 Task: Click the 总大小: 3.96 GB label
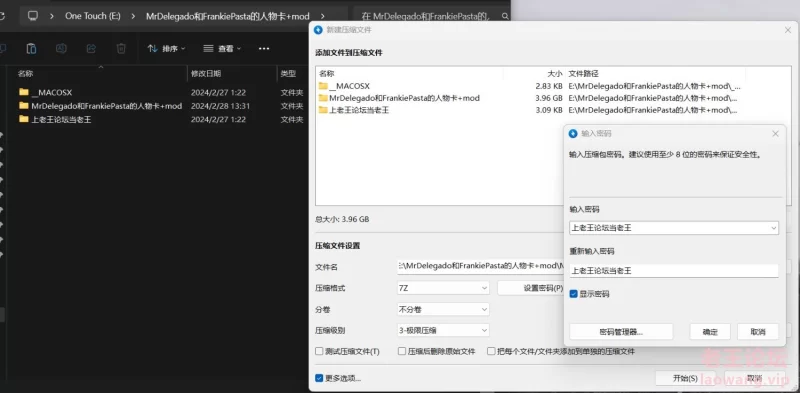342,219
